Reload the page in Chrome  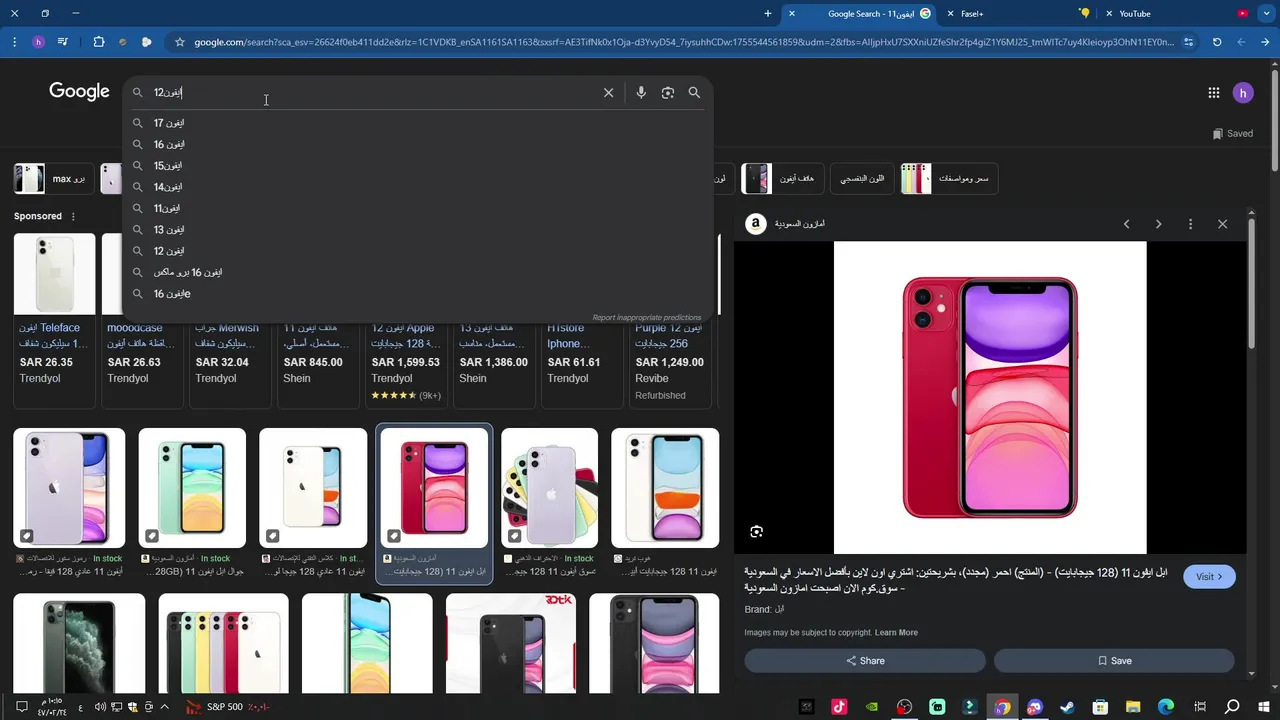1217,42
